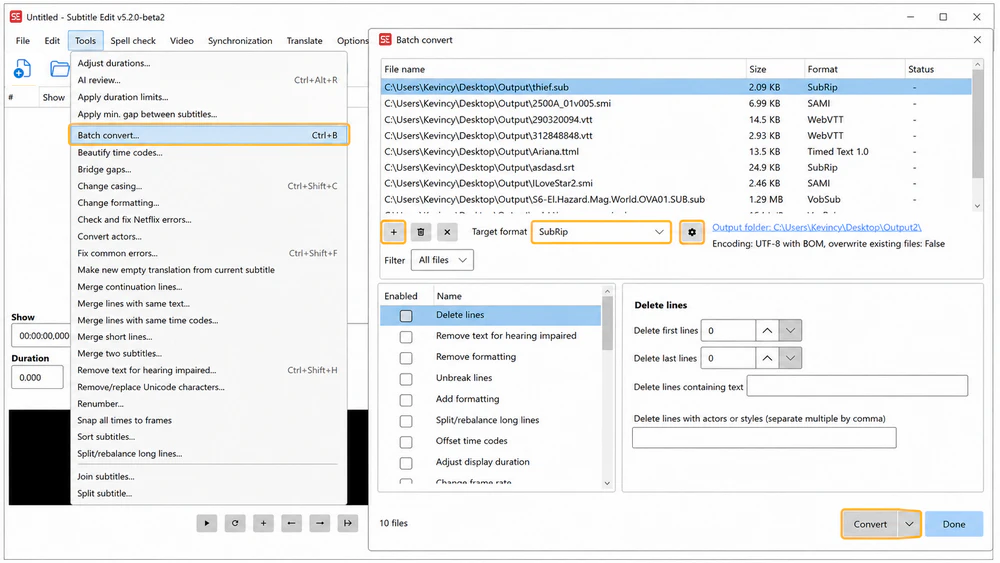Click the new subtitle file icon
1000x563 pixels.
point(22,69)
